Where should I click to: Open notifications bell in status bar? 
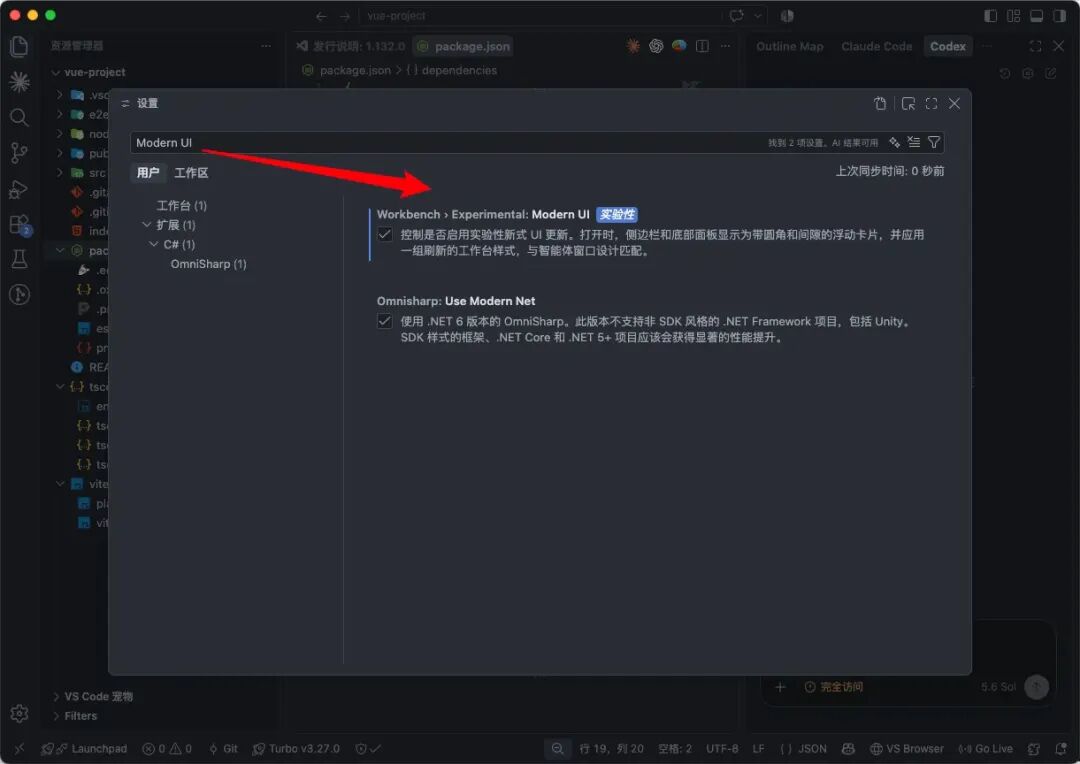[x=1061, y=748]
